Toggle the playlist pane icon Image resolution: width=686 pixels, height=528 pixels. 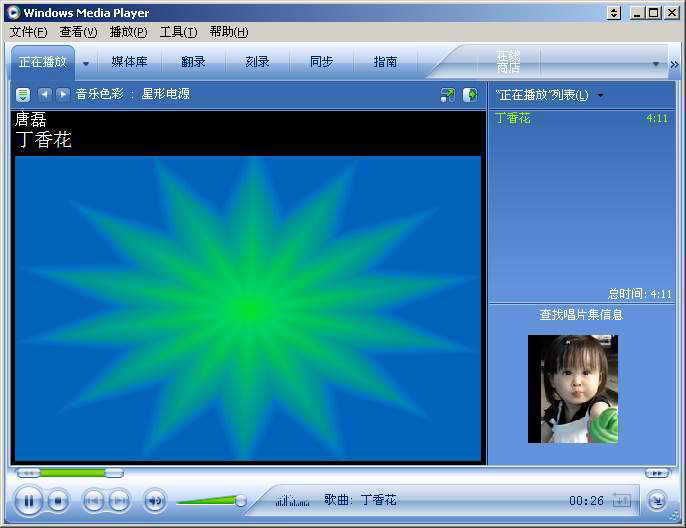tap(470, 95)
